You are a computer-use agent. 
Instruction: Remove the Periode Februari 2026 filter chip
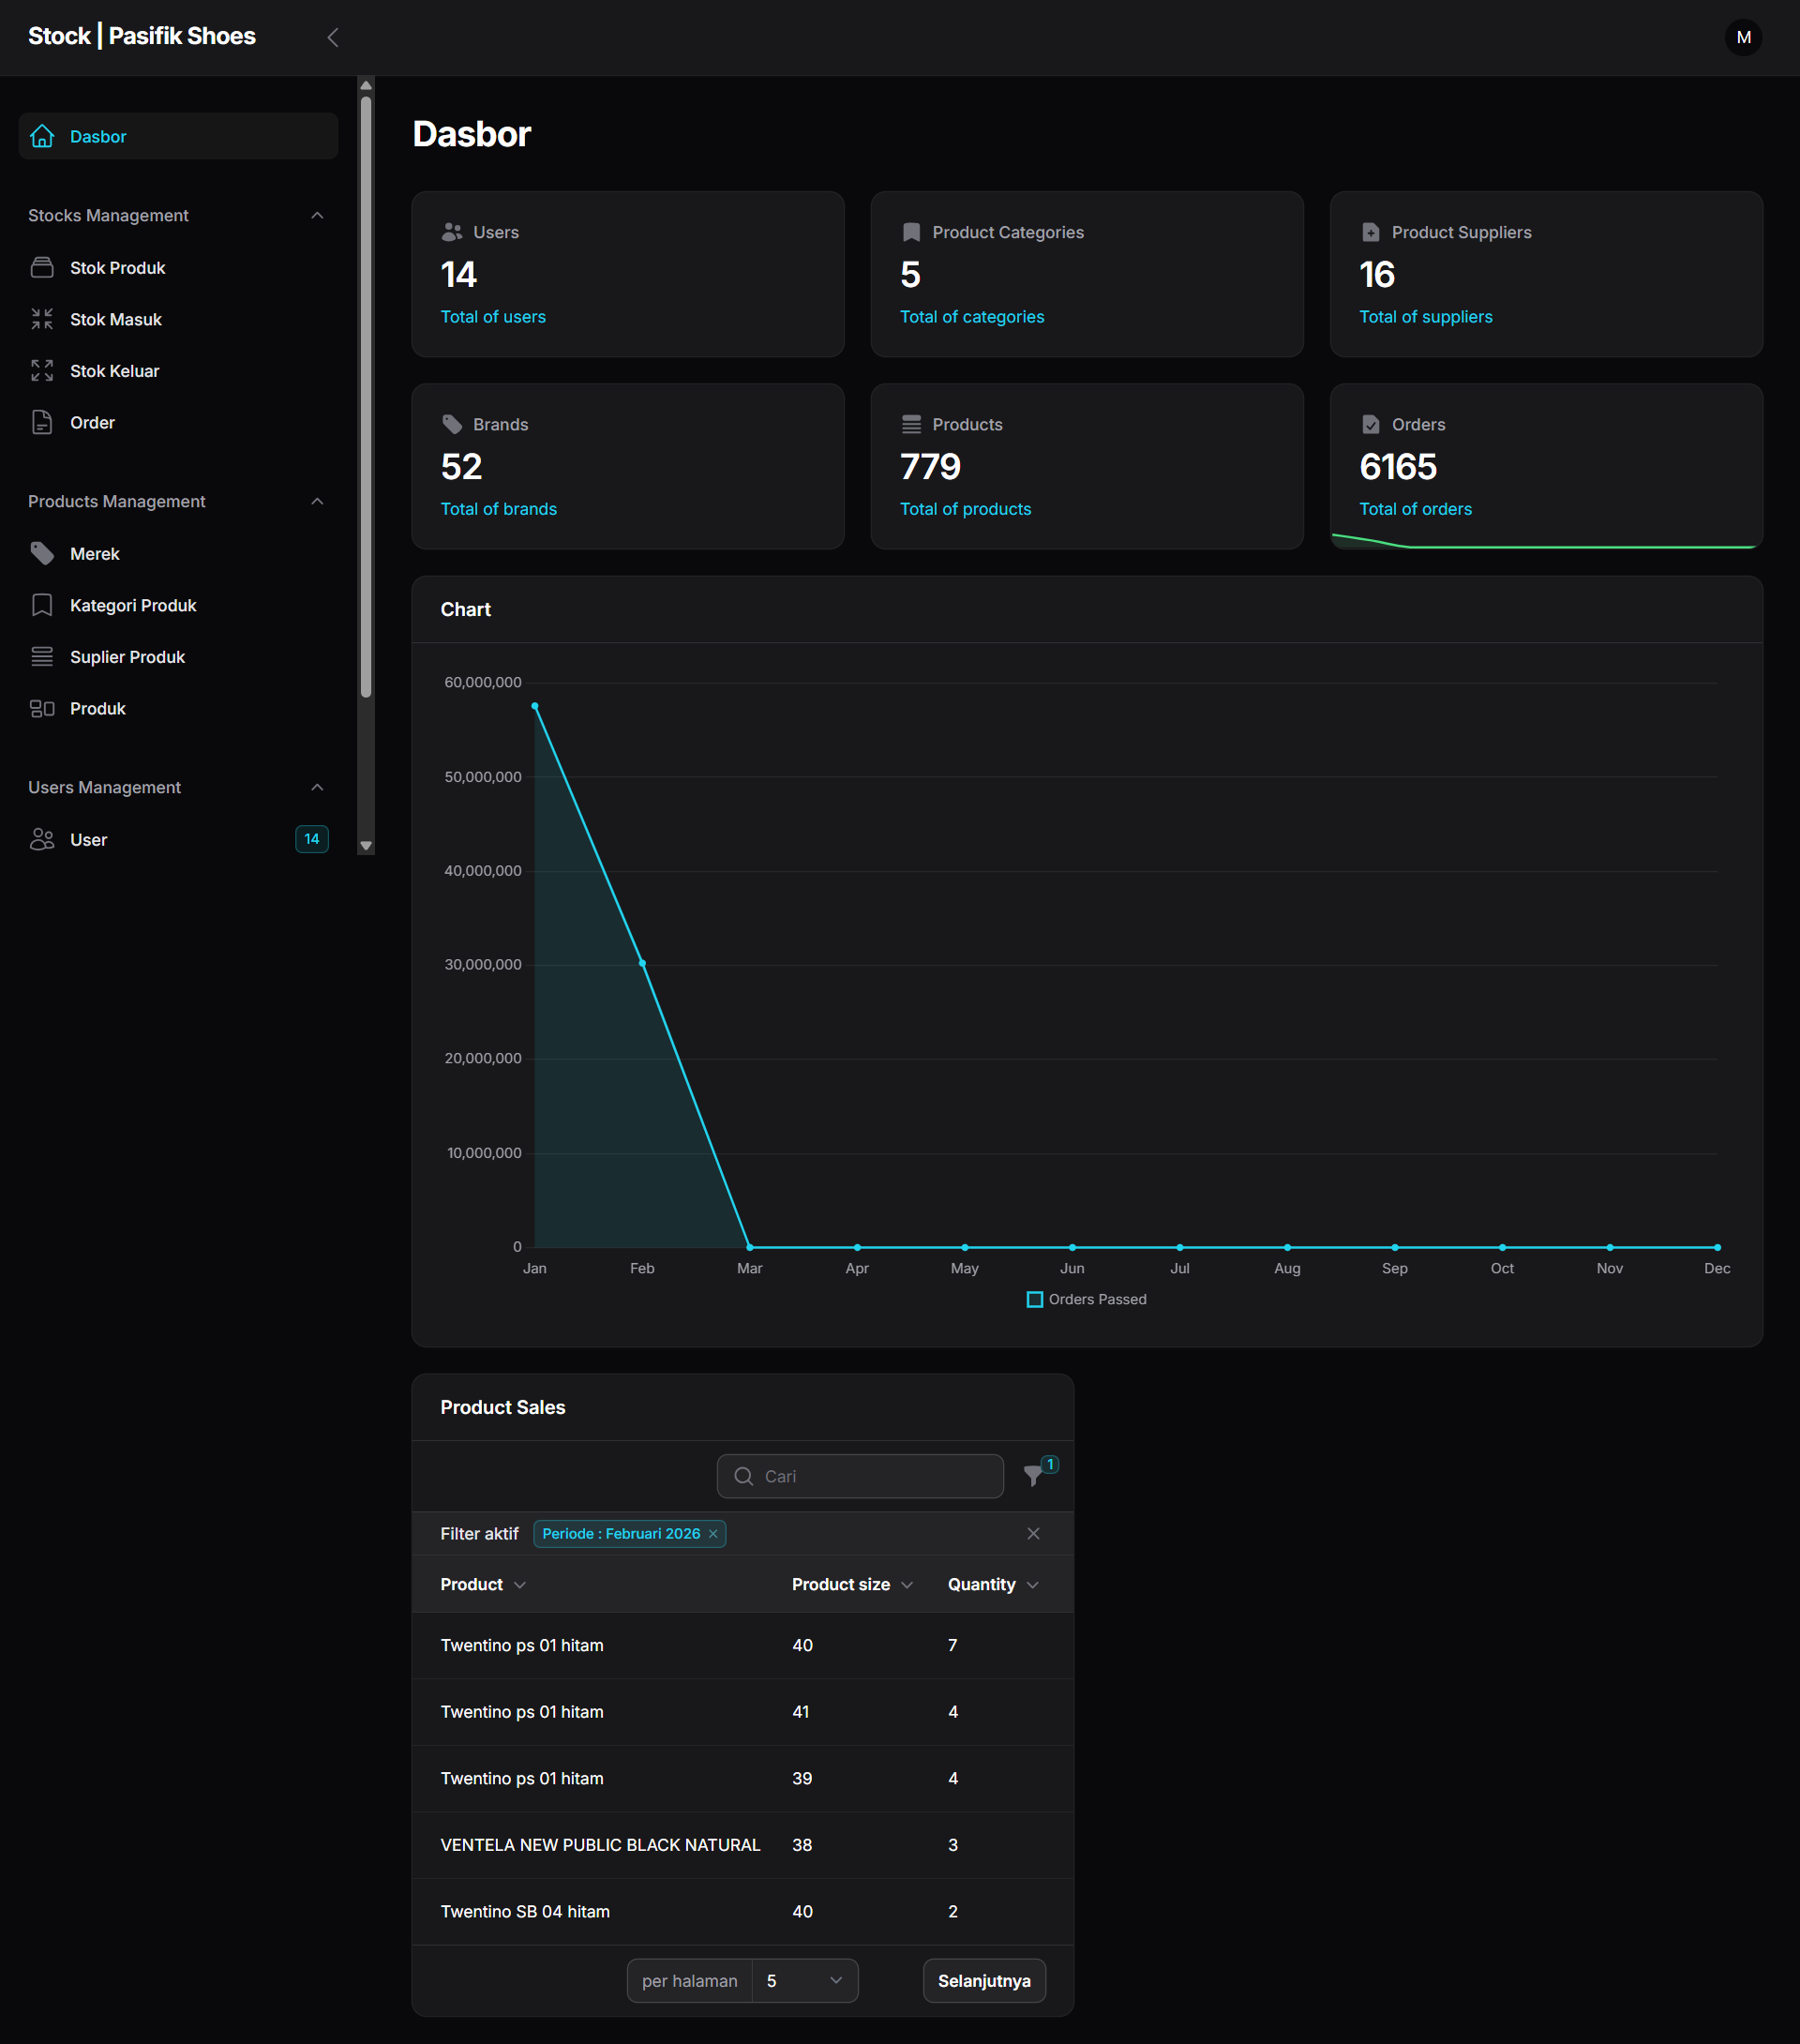click(713, 1533)
